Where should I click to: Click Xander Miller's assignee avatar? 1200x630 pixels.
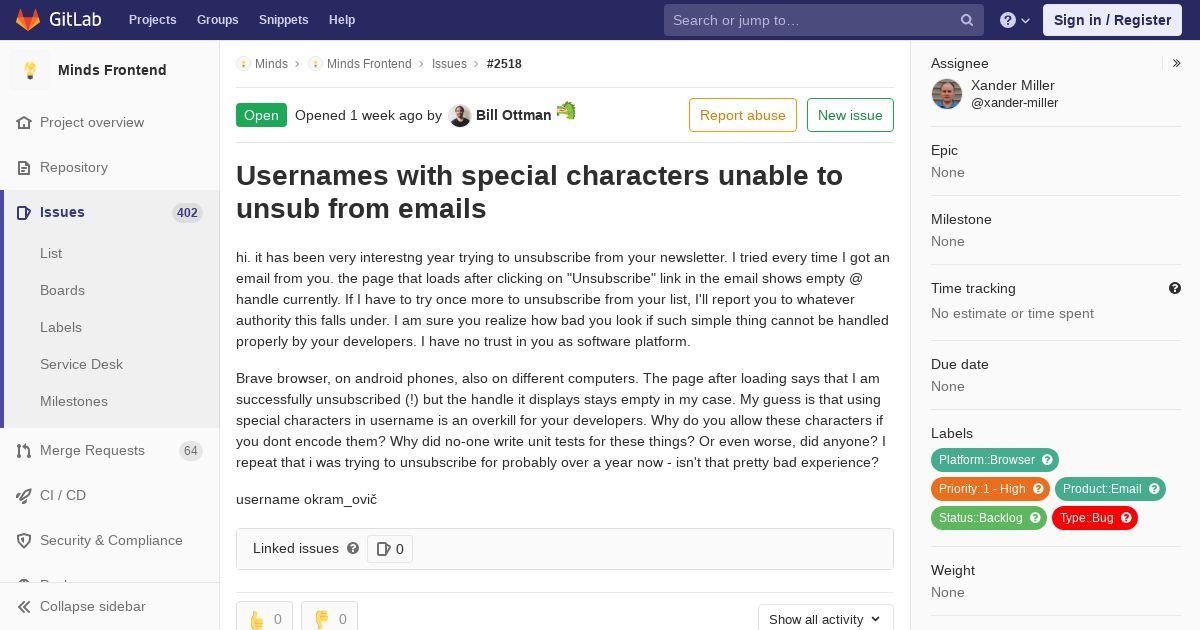pos(947,94)
